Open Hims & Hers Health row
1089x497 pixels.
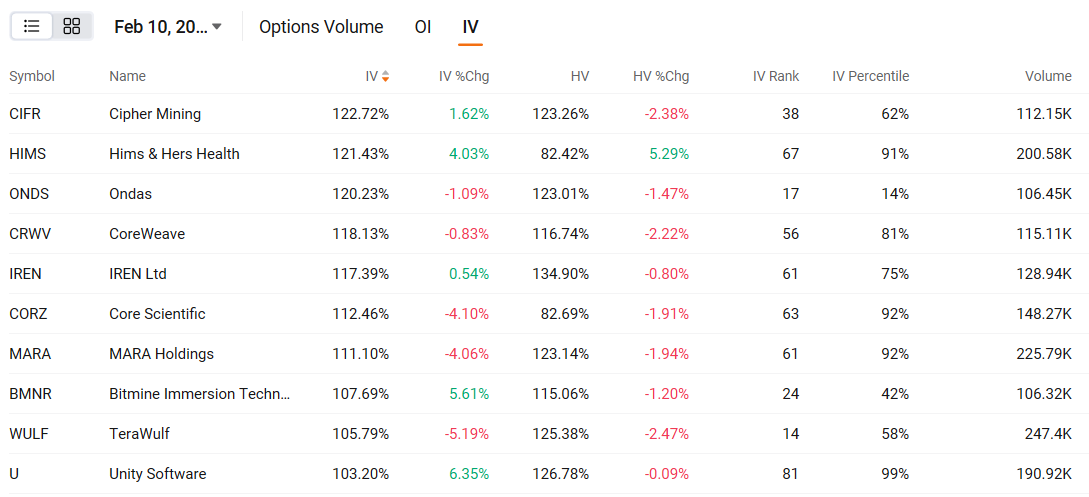[x=544, y=154]
